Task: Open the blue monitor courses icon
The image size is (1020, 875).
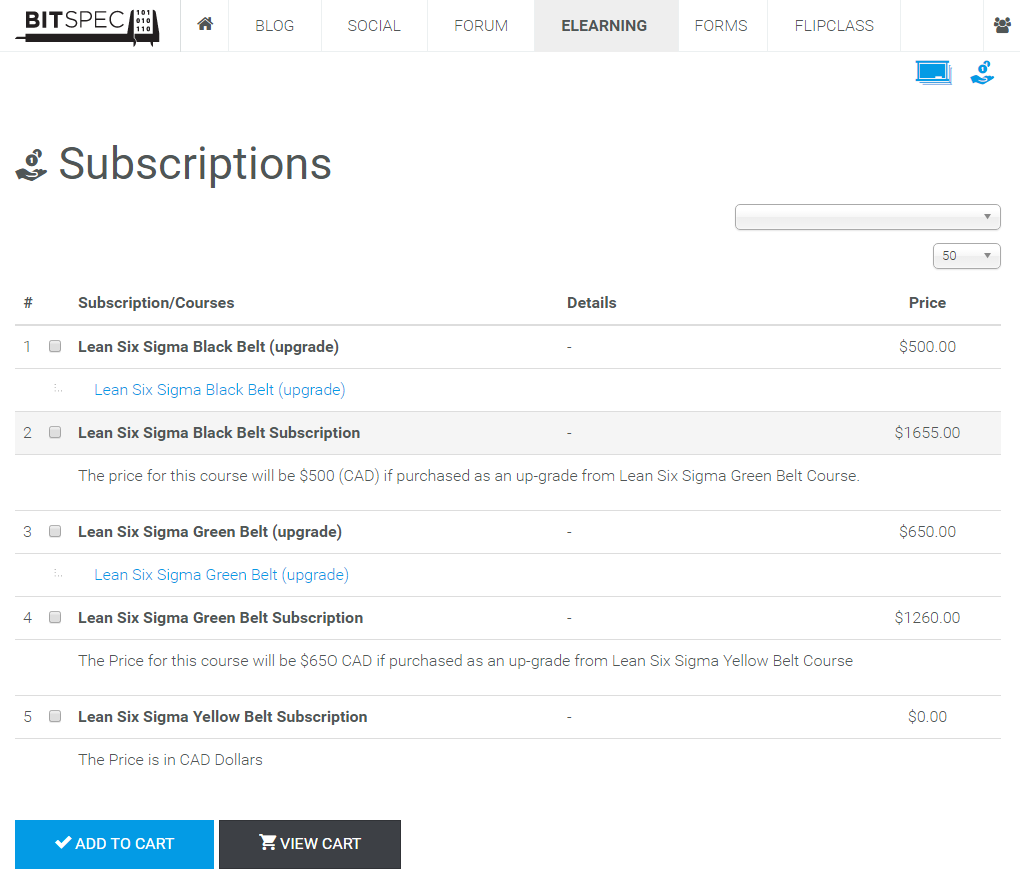Action: 933,72
